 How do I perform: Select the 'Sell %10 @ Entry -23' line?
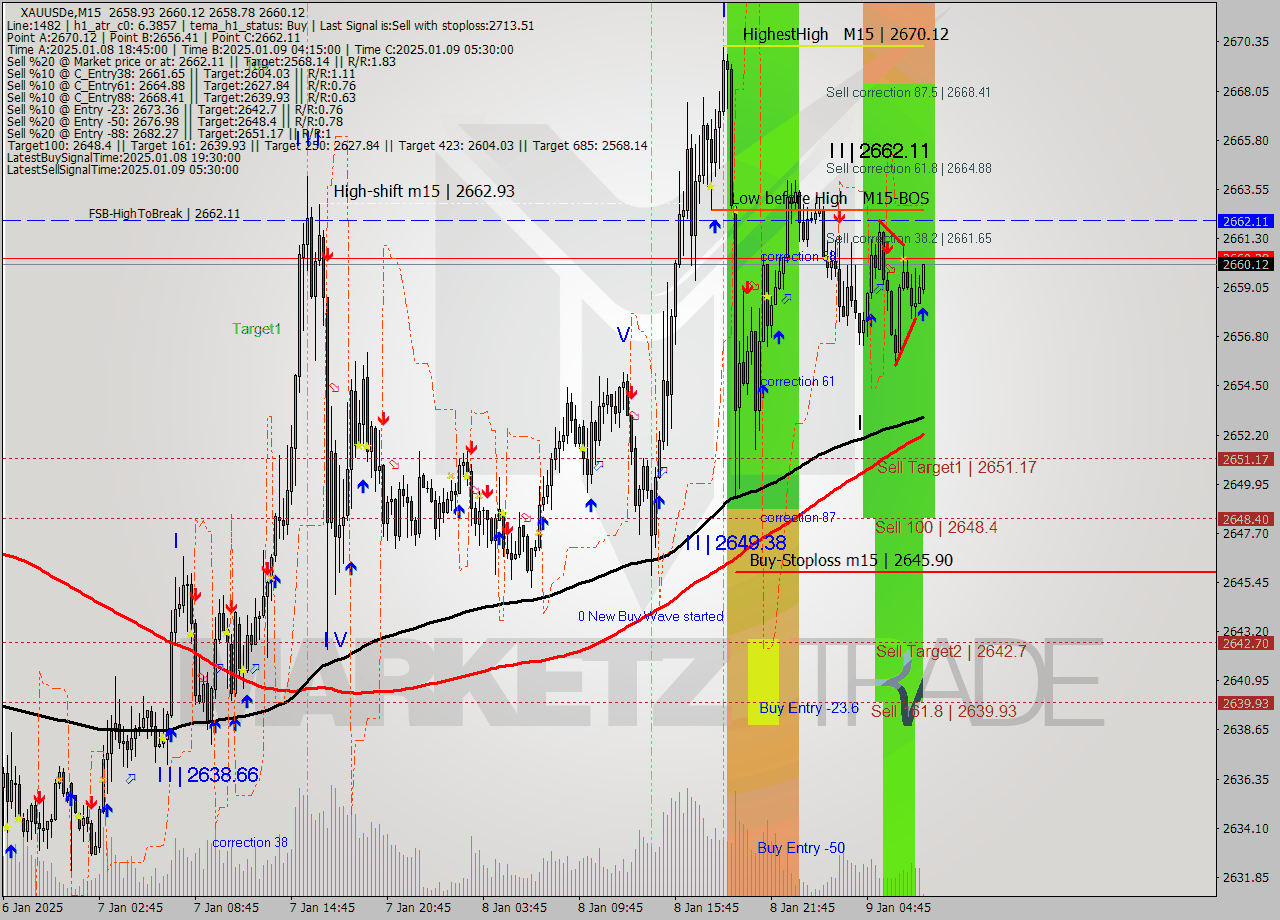coord(175,109)
